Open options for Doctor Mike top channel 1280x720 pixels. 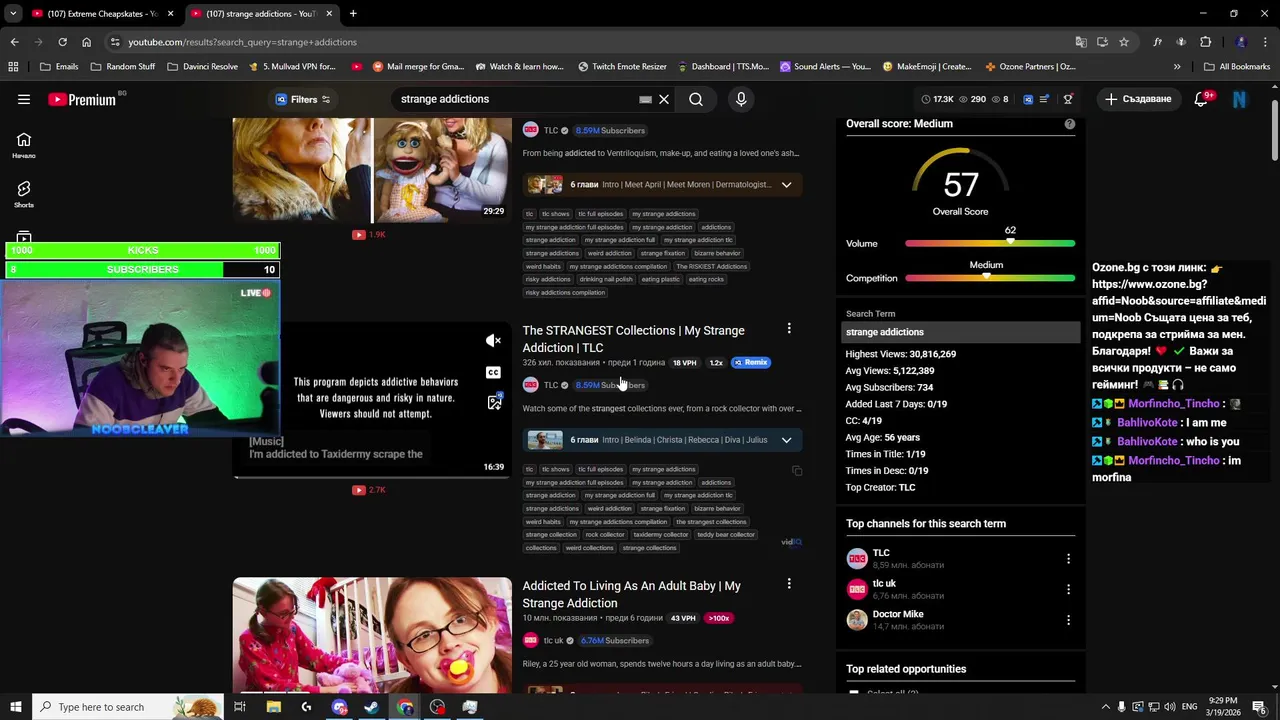point(1068,620)
